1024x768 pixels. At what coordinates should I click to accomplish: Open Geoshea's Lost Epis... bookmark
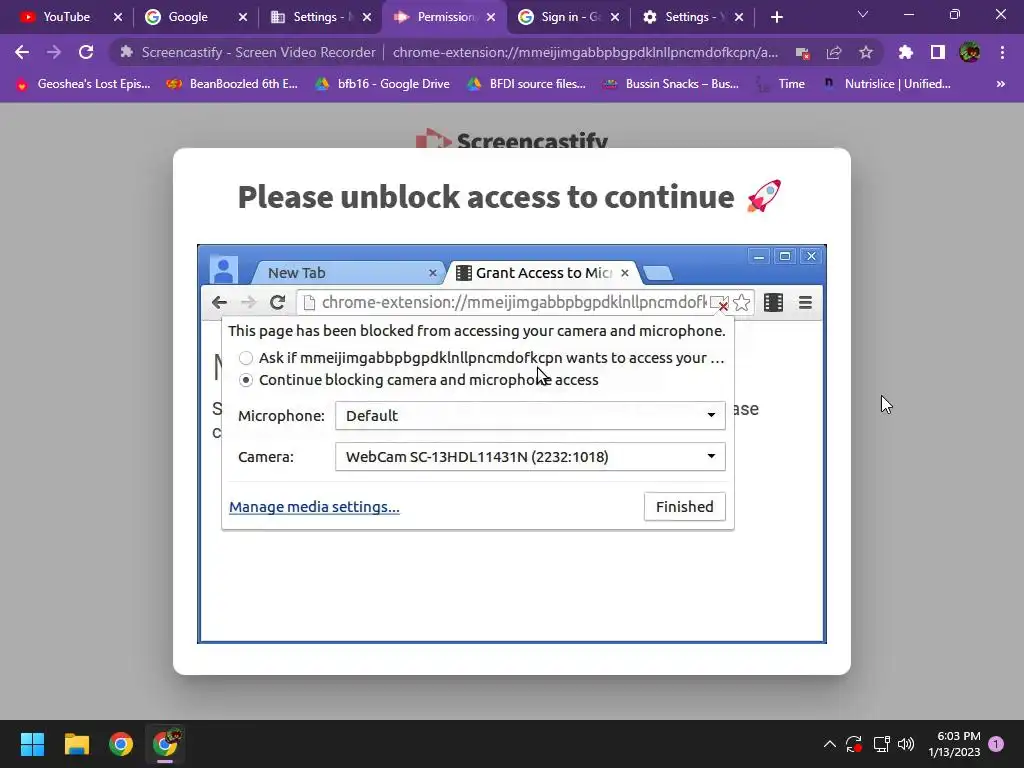83,84
